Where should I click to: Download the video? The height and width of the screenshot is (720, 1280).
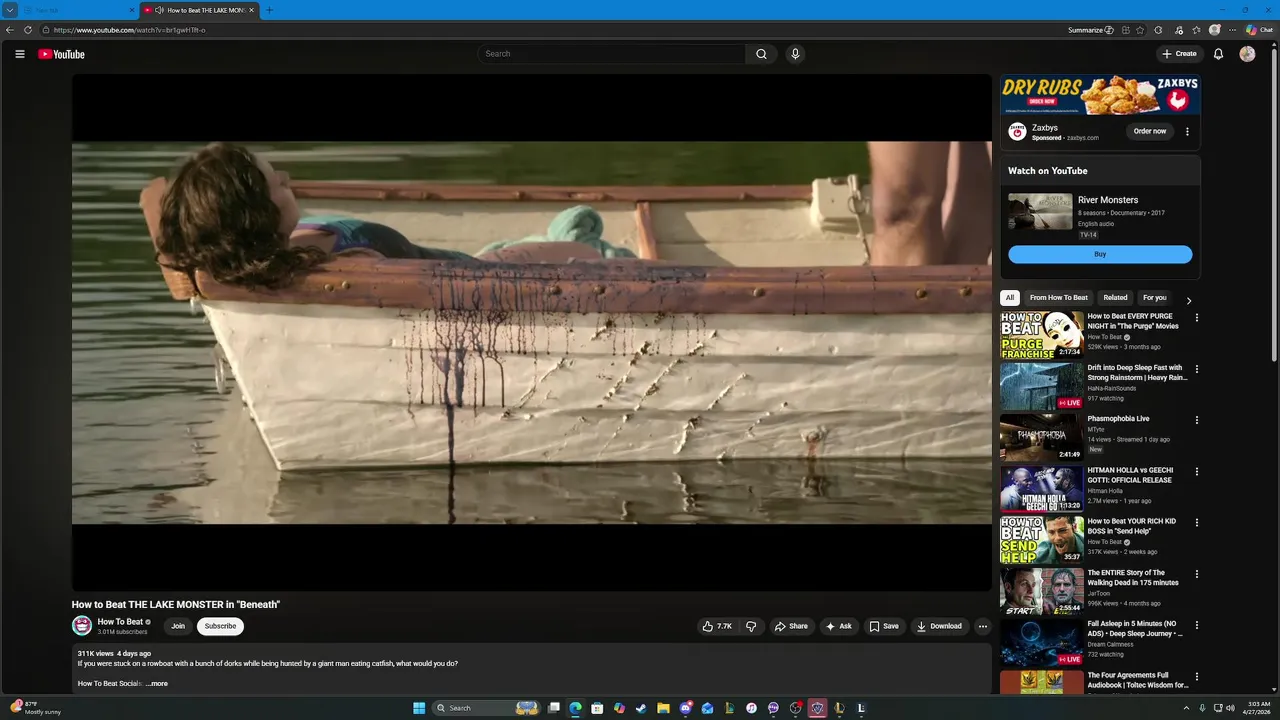point(939,626)
